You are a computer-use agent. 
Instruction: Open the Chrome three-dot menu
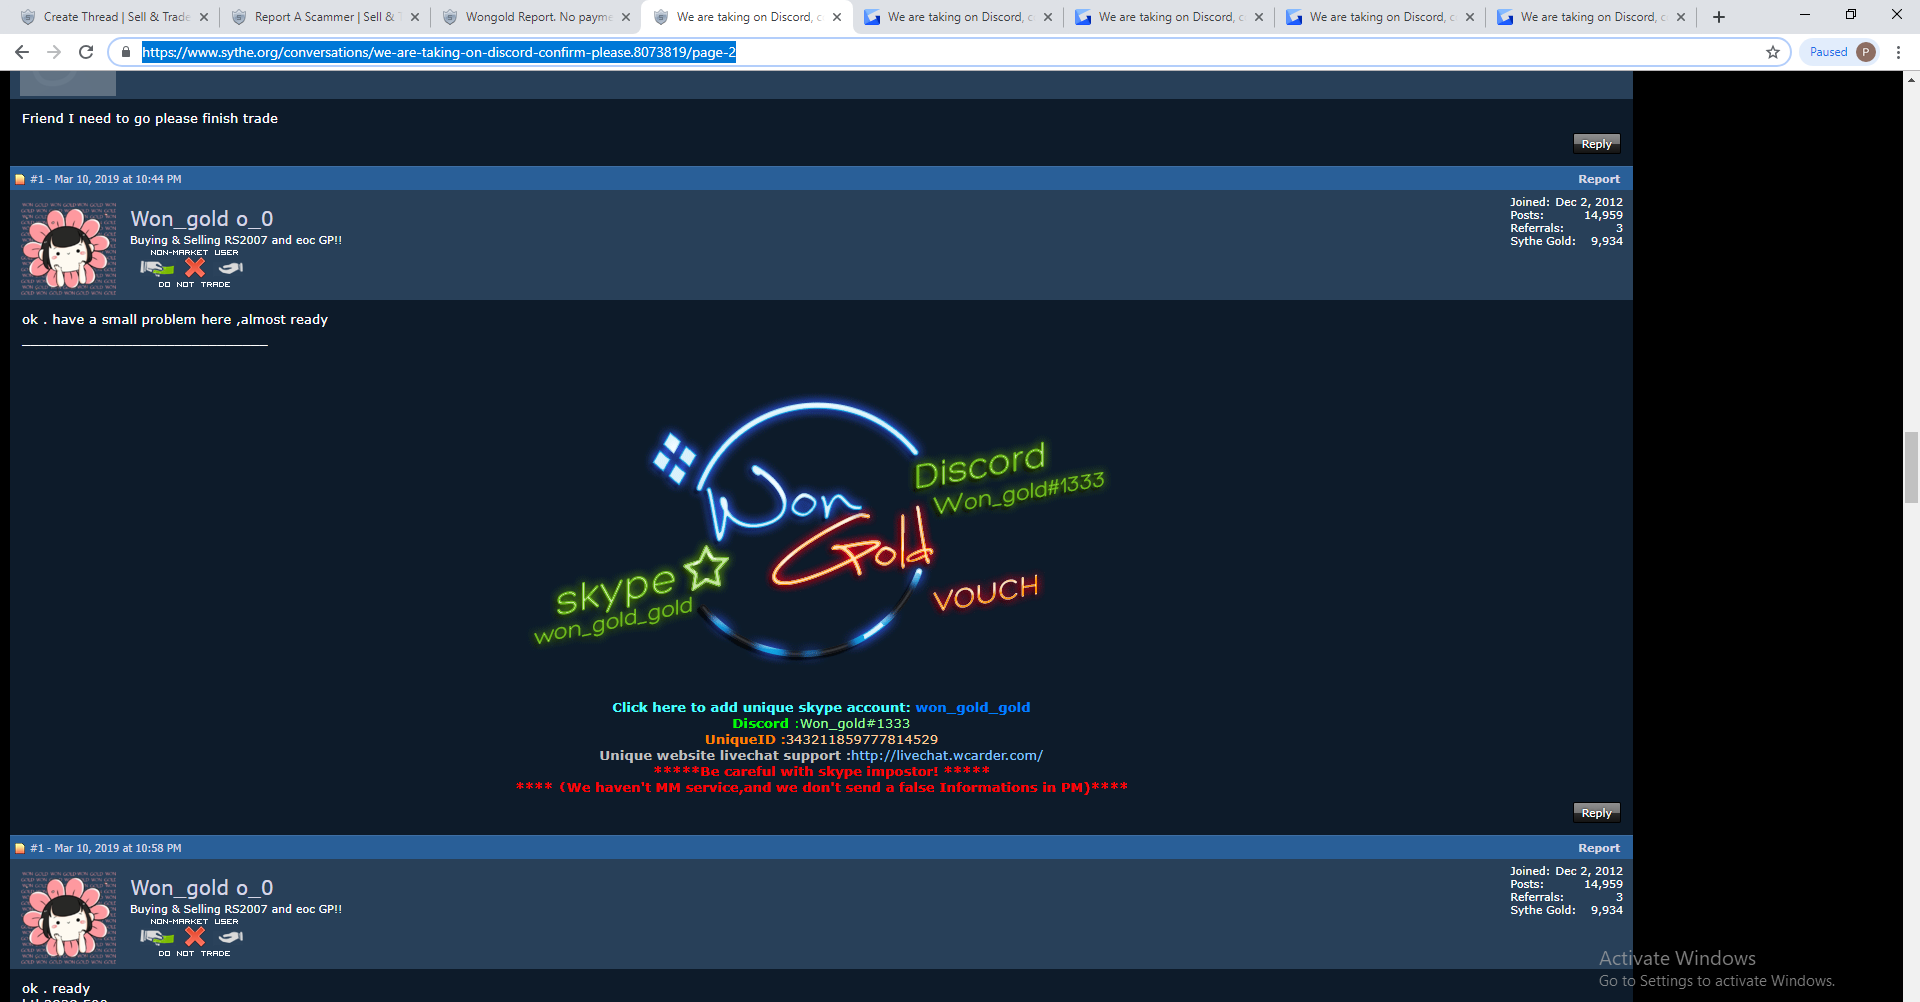coord(1898,52)
